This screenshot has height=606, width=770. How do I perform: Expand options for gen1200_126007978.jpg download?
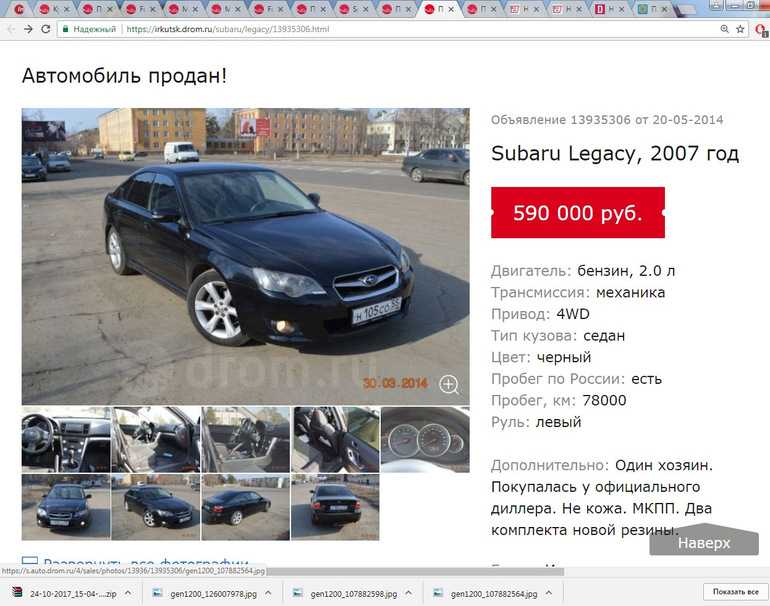[x=268, y=593]
